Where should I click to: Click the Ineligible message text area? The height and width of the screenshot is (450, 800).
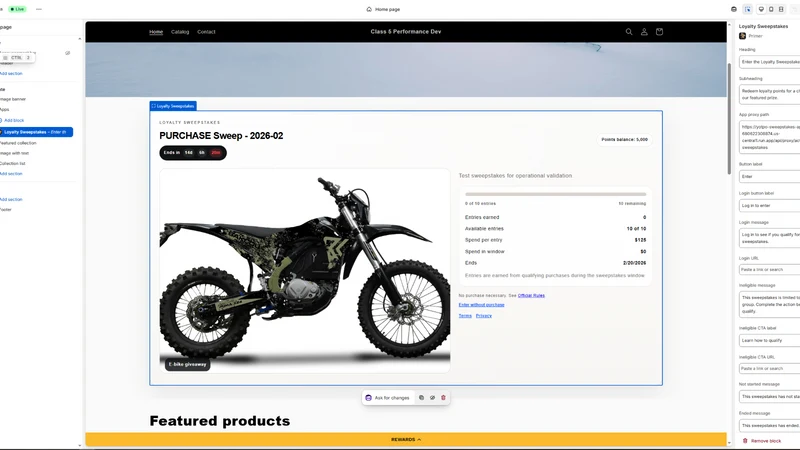coord(769,304)
